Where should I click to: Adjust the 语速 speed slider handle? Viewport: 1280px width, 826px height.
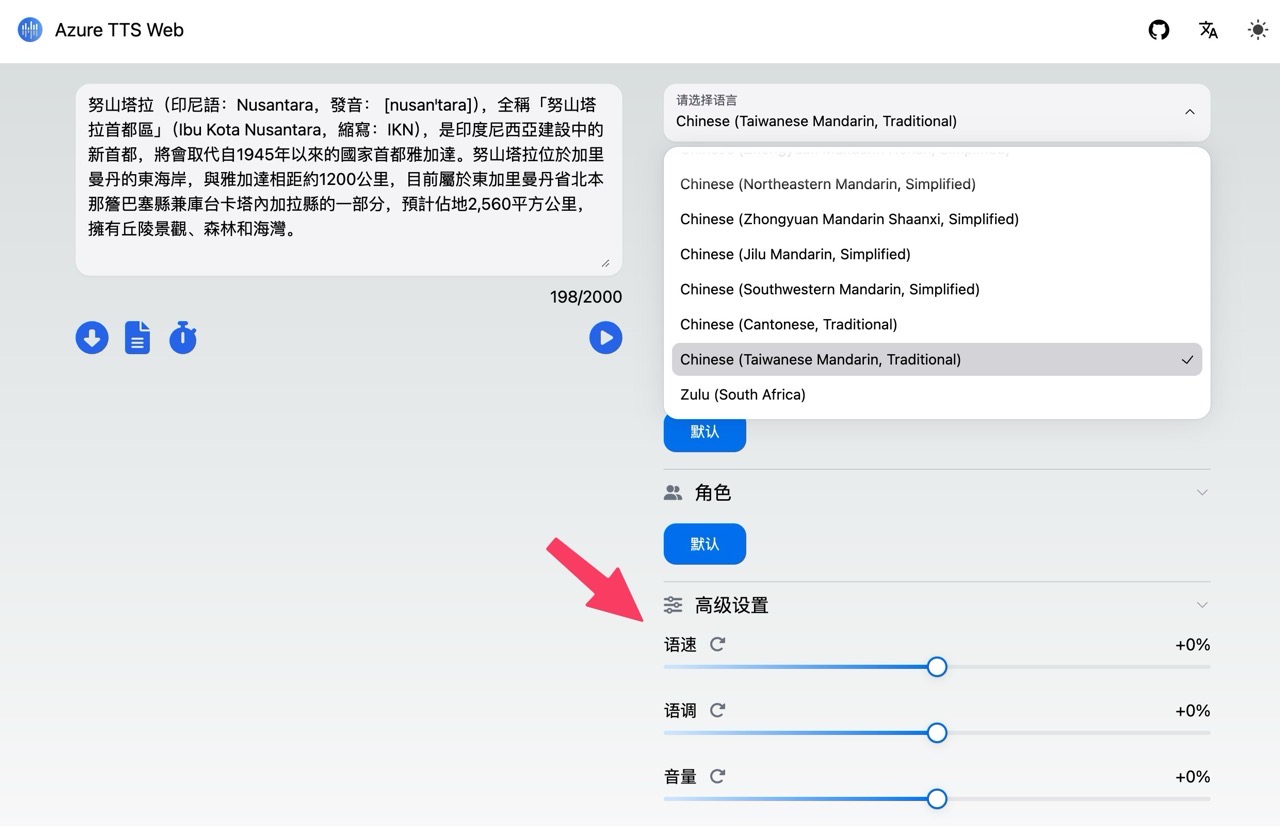[937, 667]
